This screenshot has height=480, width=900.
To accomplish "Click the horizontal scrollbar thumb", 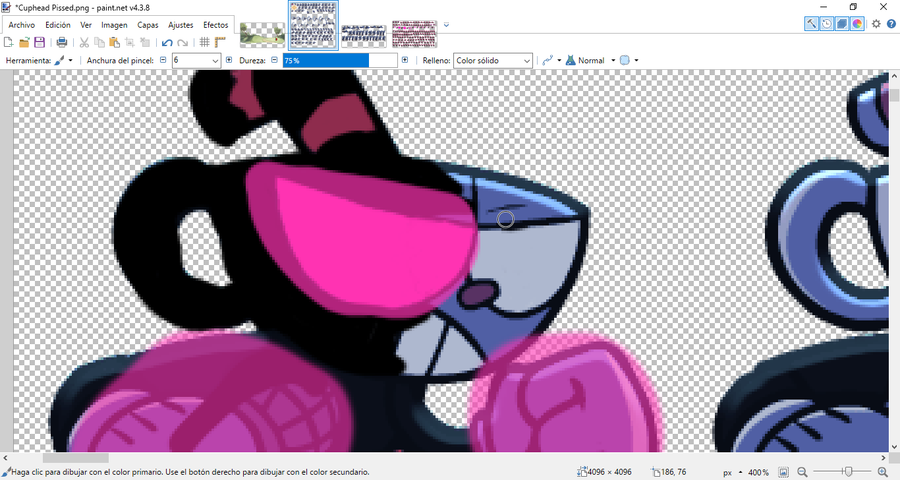I will pyautogui.click(x=75, y=458).
